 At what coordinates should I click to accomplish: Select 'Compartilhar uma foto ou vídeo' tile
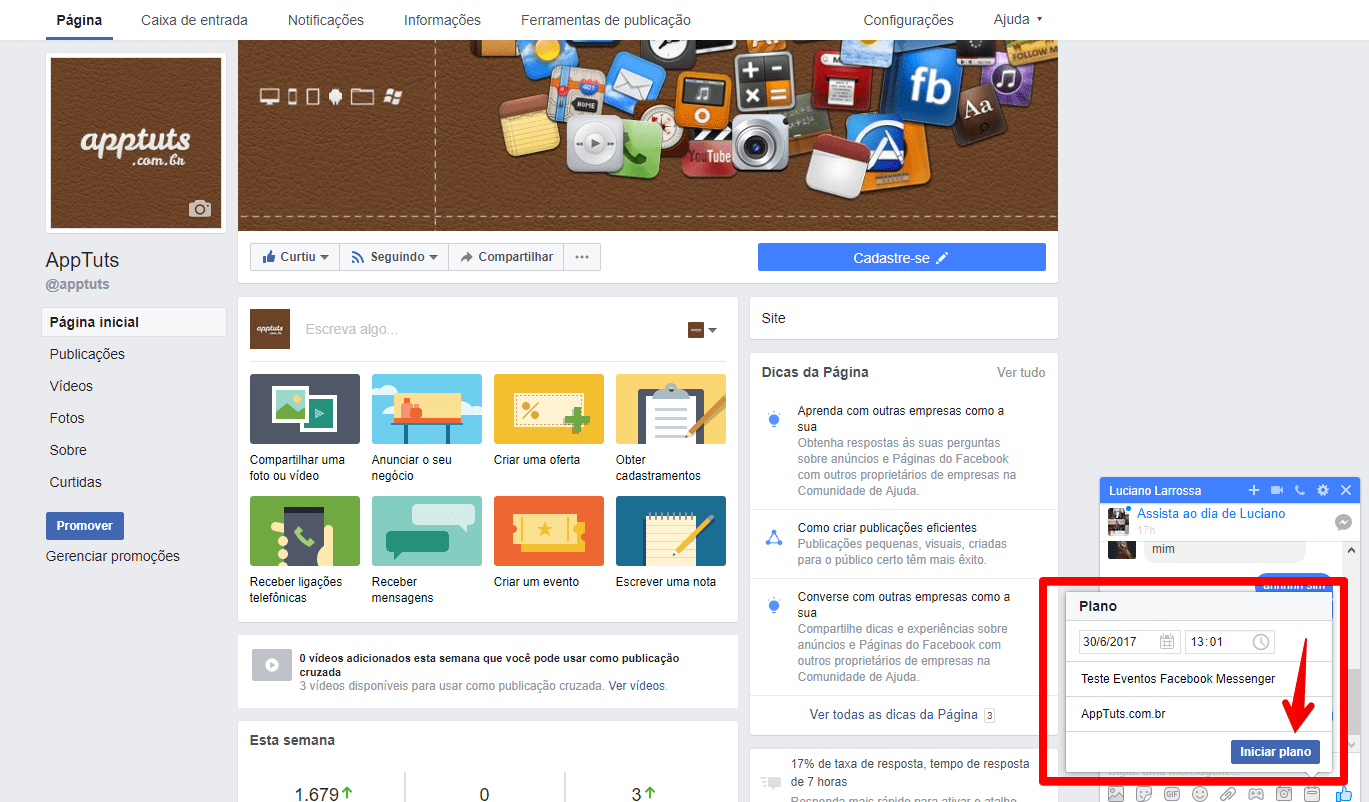coord(305,429)
